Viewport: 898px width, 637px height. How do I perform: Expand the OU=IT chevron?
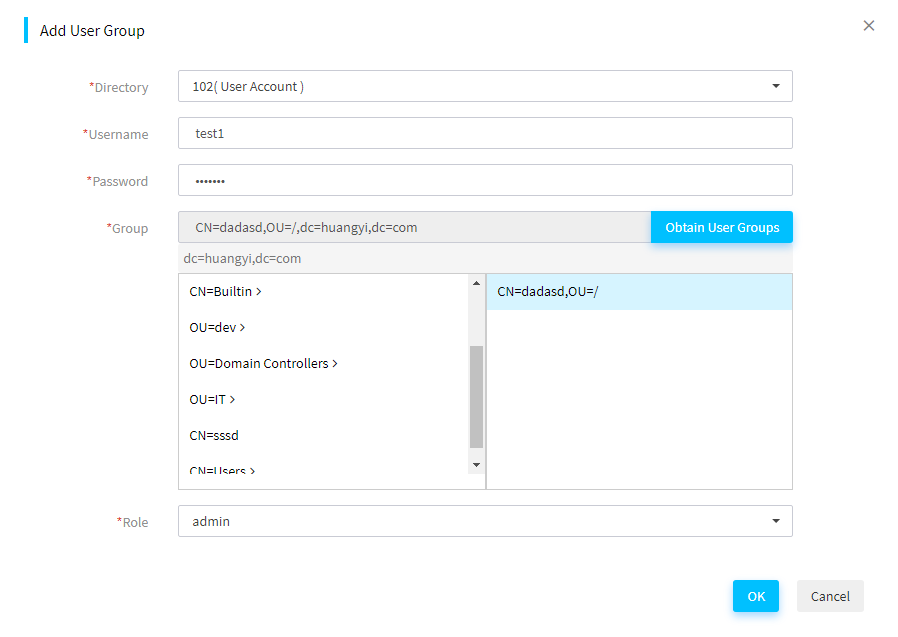coord(232,400)
